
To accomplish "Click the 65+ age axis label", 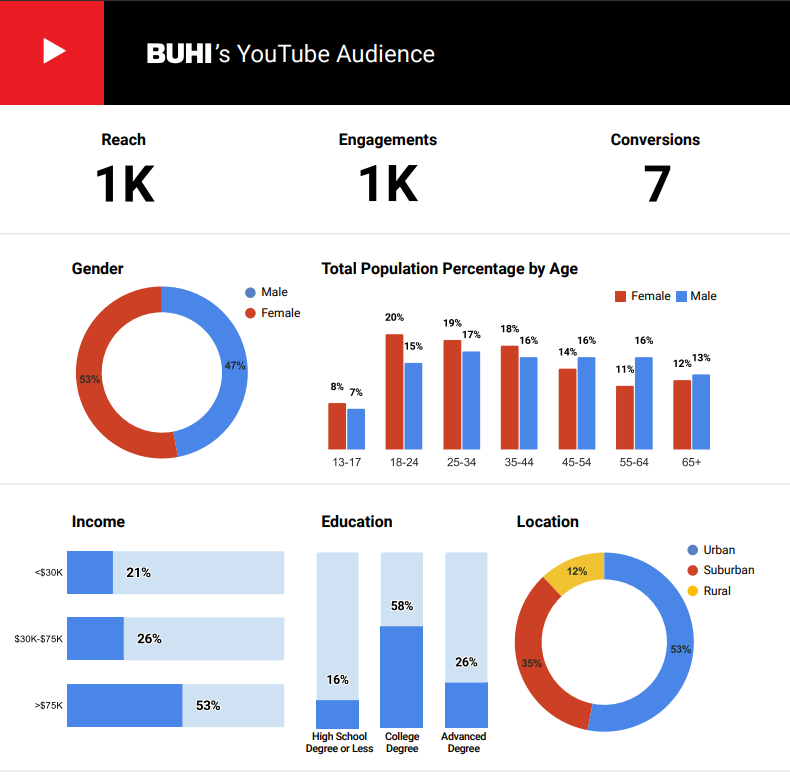I will (x=691, y=462).
